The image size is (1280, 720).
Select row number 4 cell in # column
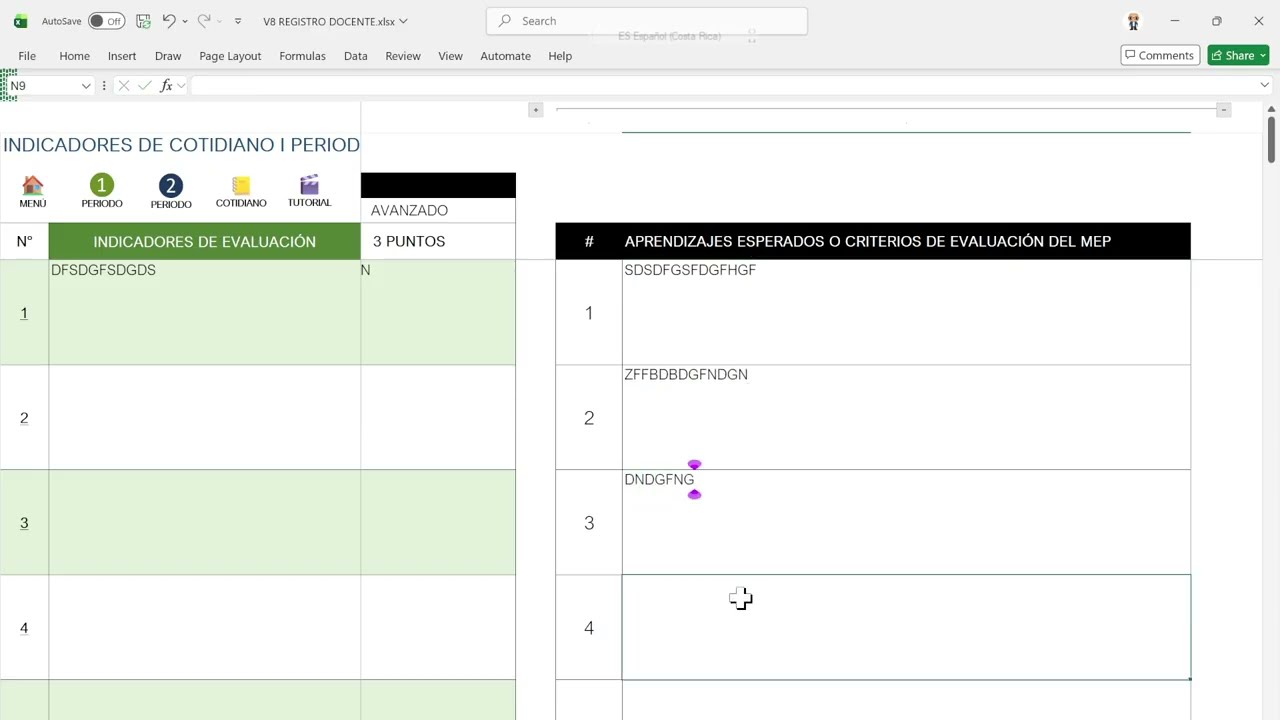click(589, 627)
